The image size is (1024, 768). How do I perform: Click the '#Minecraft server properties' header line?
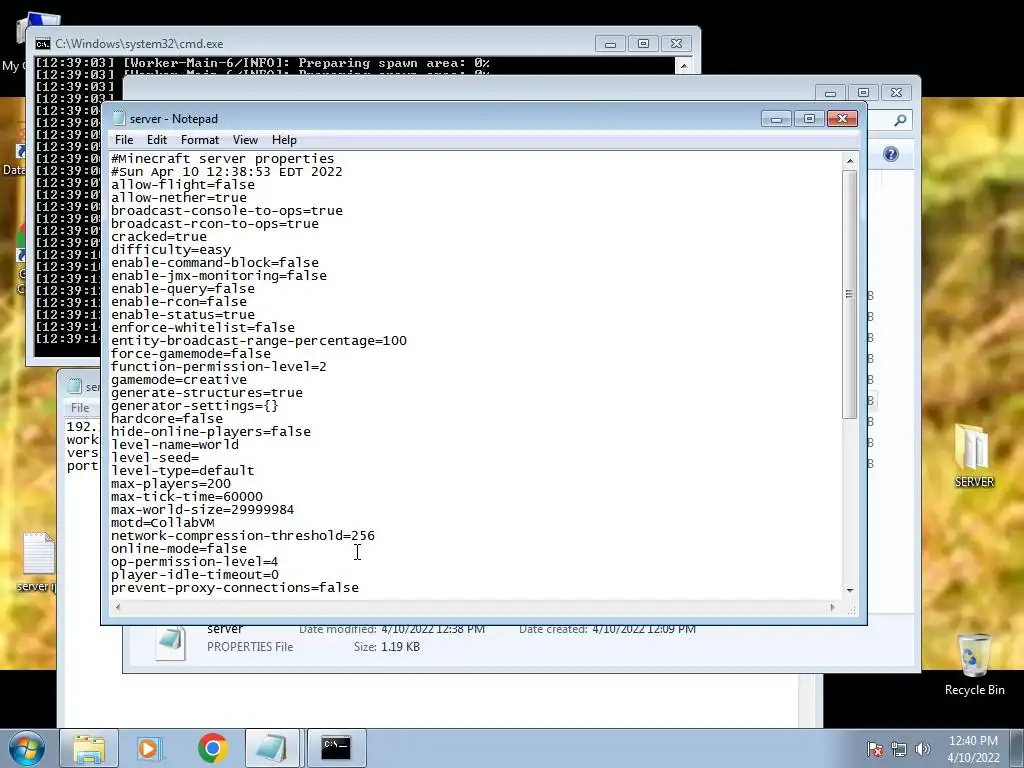(223, 159)
